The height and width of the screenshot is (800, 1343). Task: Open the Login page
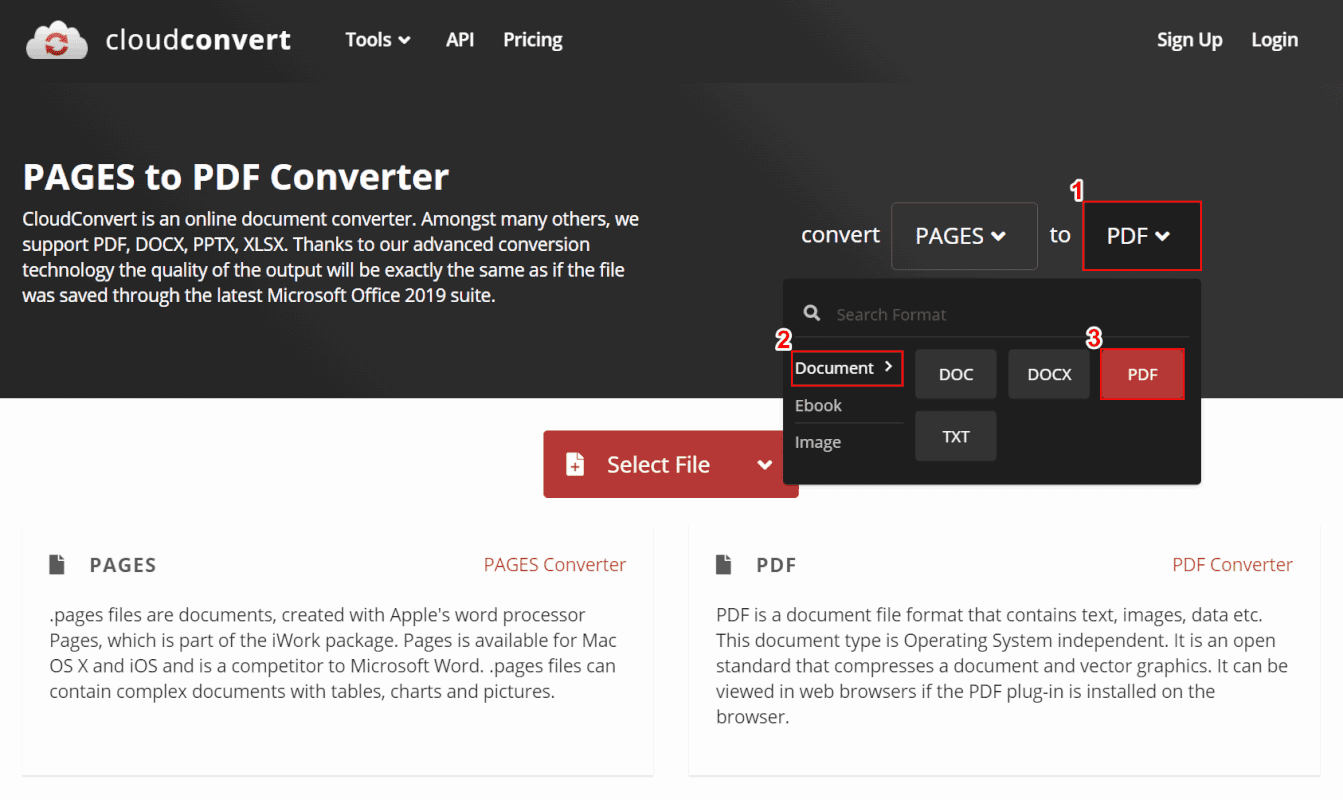pos(1275,40)
